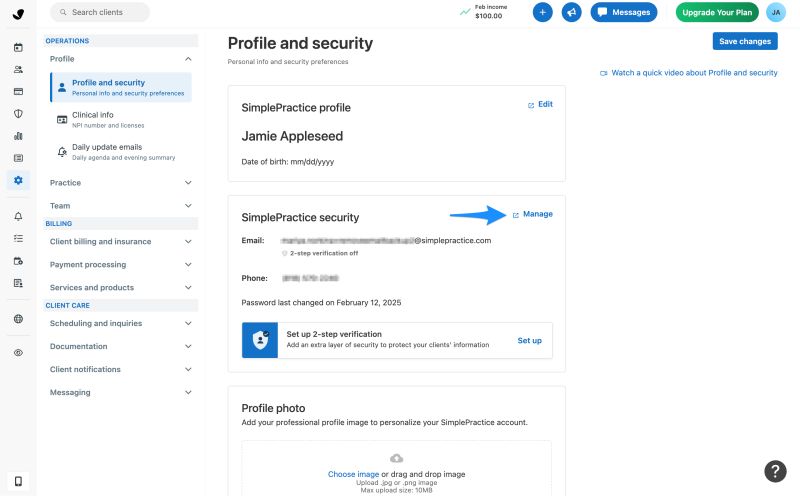Viewport: 800px width, 498px height.
Task: Select Daily update emails menu item
Action: (121, 152)
